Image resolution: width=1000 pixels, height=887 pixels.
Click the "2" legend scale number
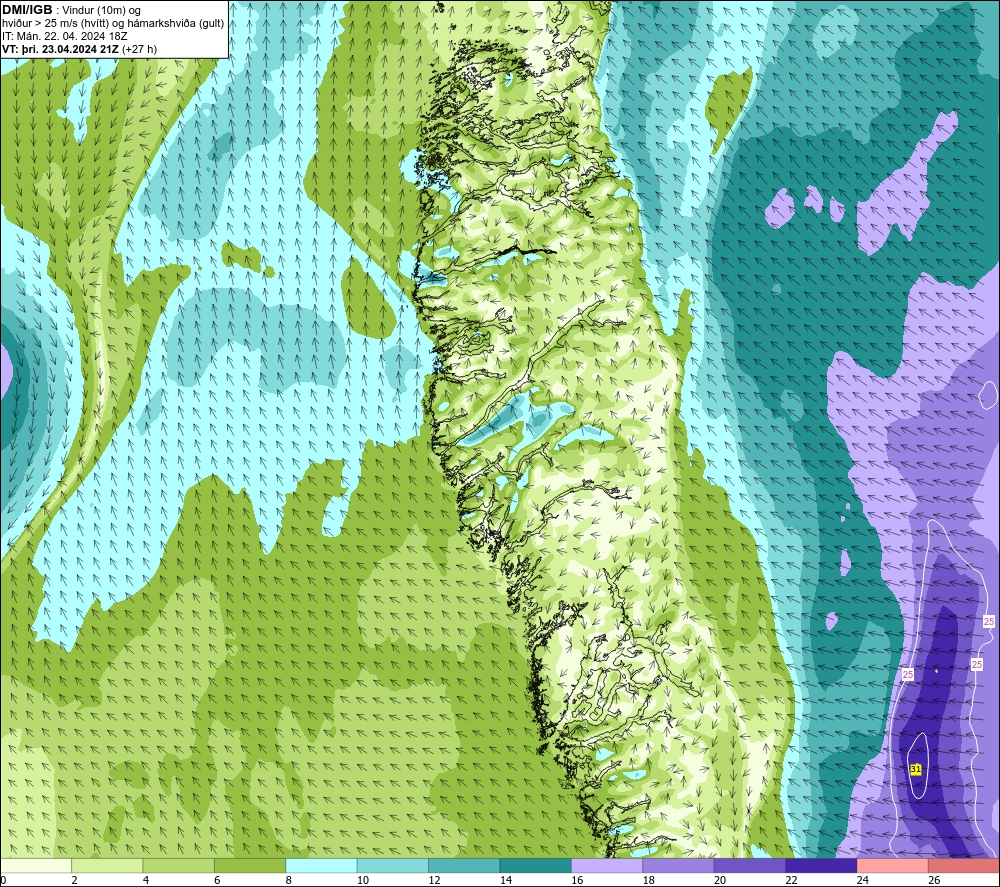(75, 880)
